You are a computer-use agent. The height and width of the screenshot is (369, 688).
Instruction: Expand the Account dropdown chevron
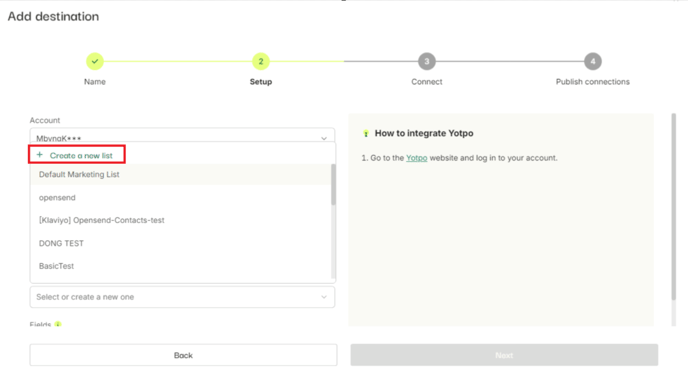click(x=324, y=138)
